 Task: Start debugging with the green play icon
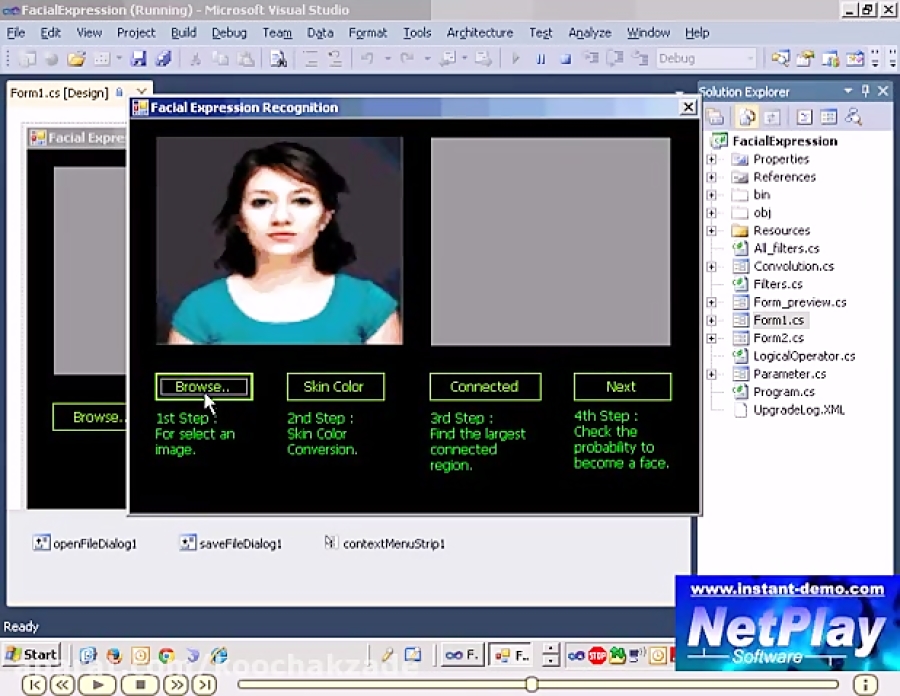coord(517,60)
